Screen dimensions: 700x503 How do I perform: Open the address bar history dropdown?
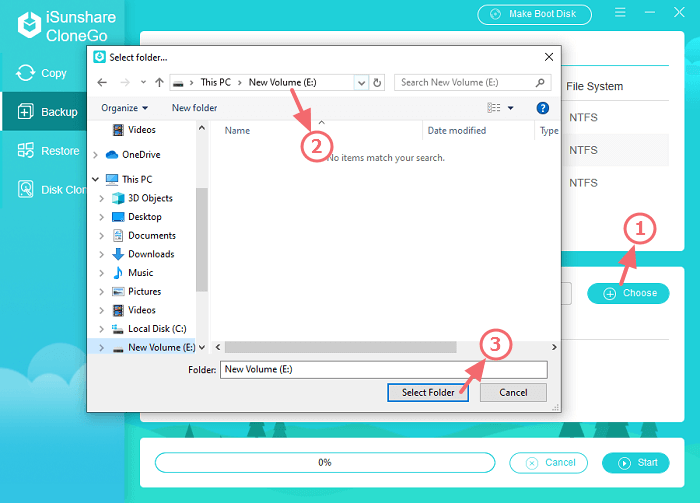pyautogui.click(x=361, y=83)
